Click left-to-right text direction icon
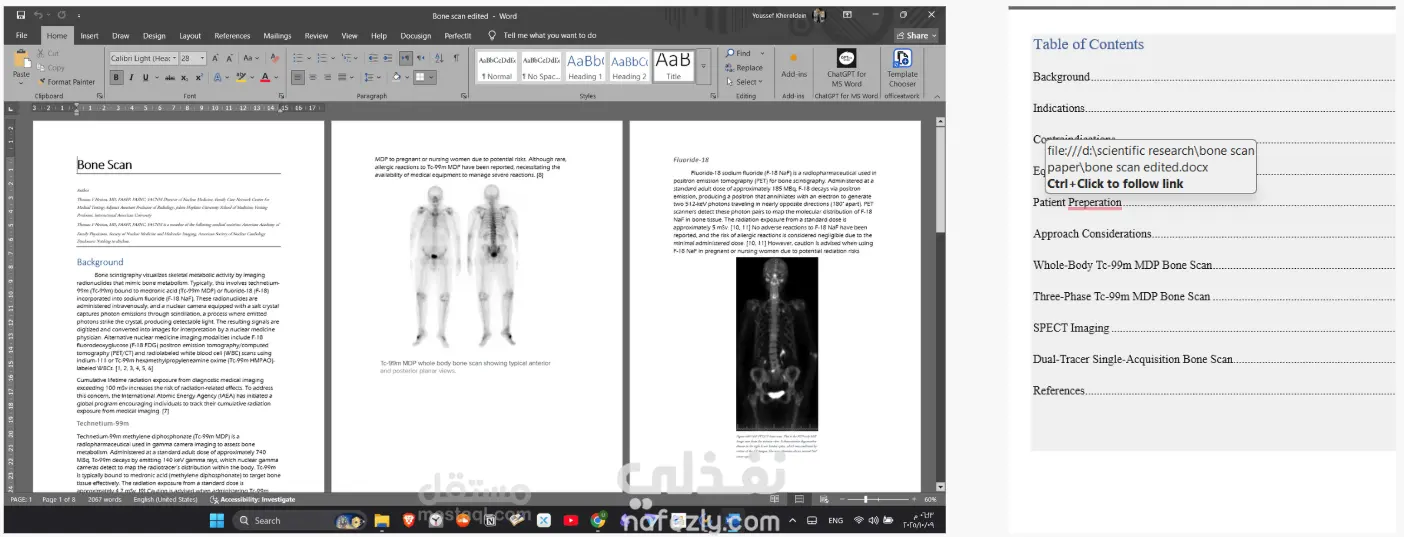The height and width of the screenshot is (537, 1404). [x=406, y=58]
